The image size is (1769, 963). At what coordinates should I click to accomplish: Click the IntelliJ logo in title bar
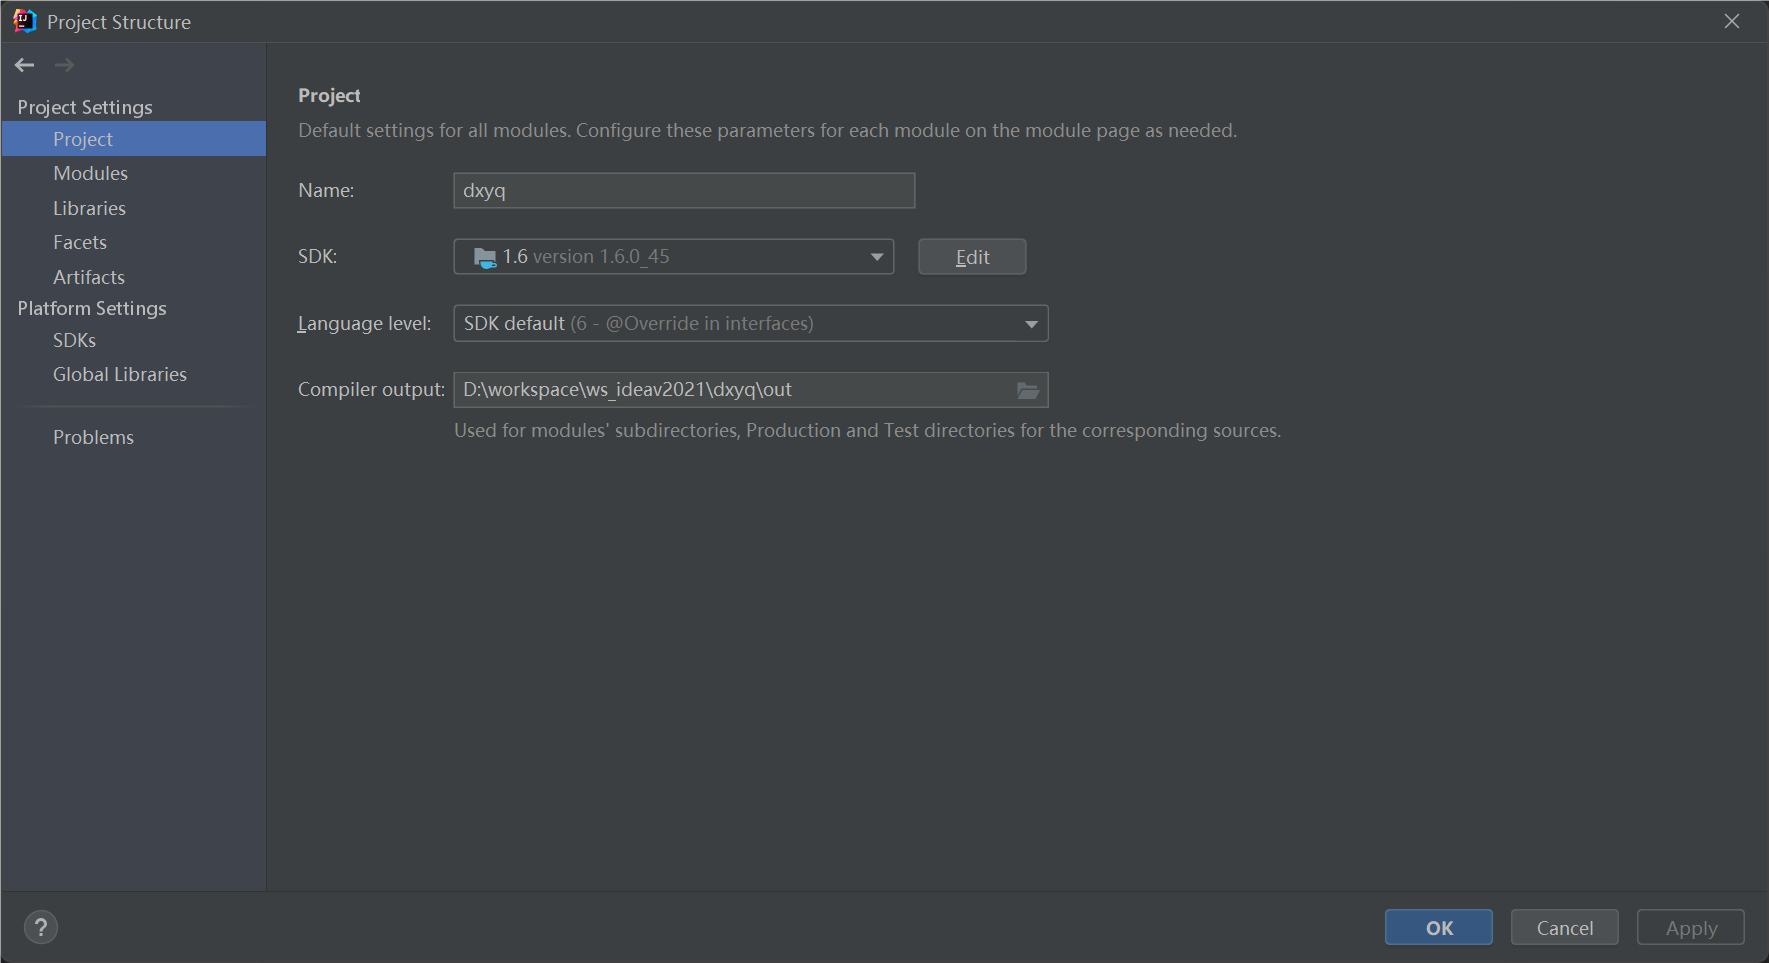click(x=24, y=21)
